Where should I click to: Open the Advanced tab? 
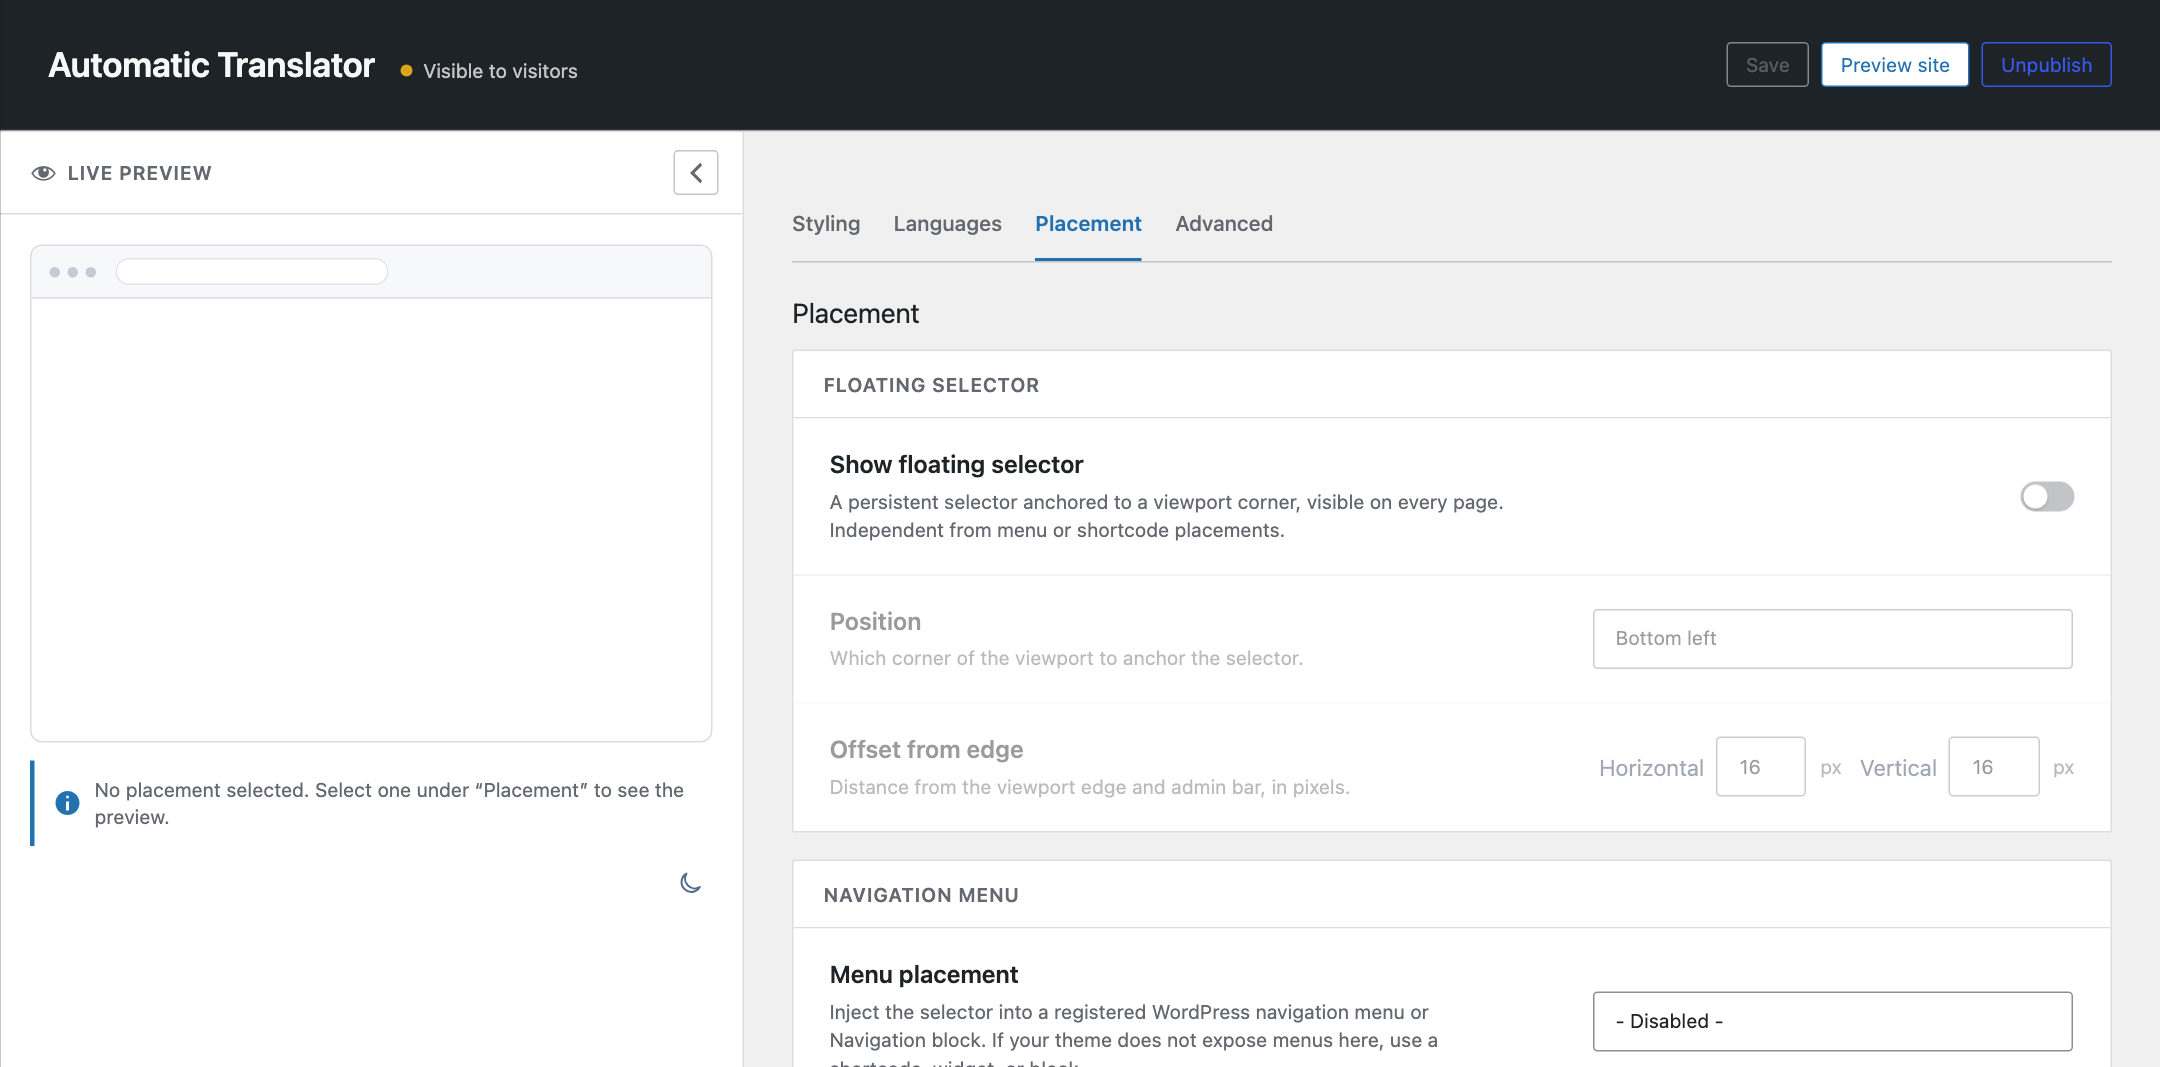(x=1224, y=224)
